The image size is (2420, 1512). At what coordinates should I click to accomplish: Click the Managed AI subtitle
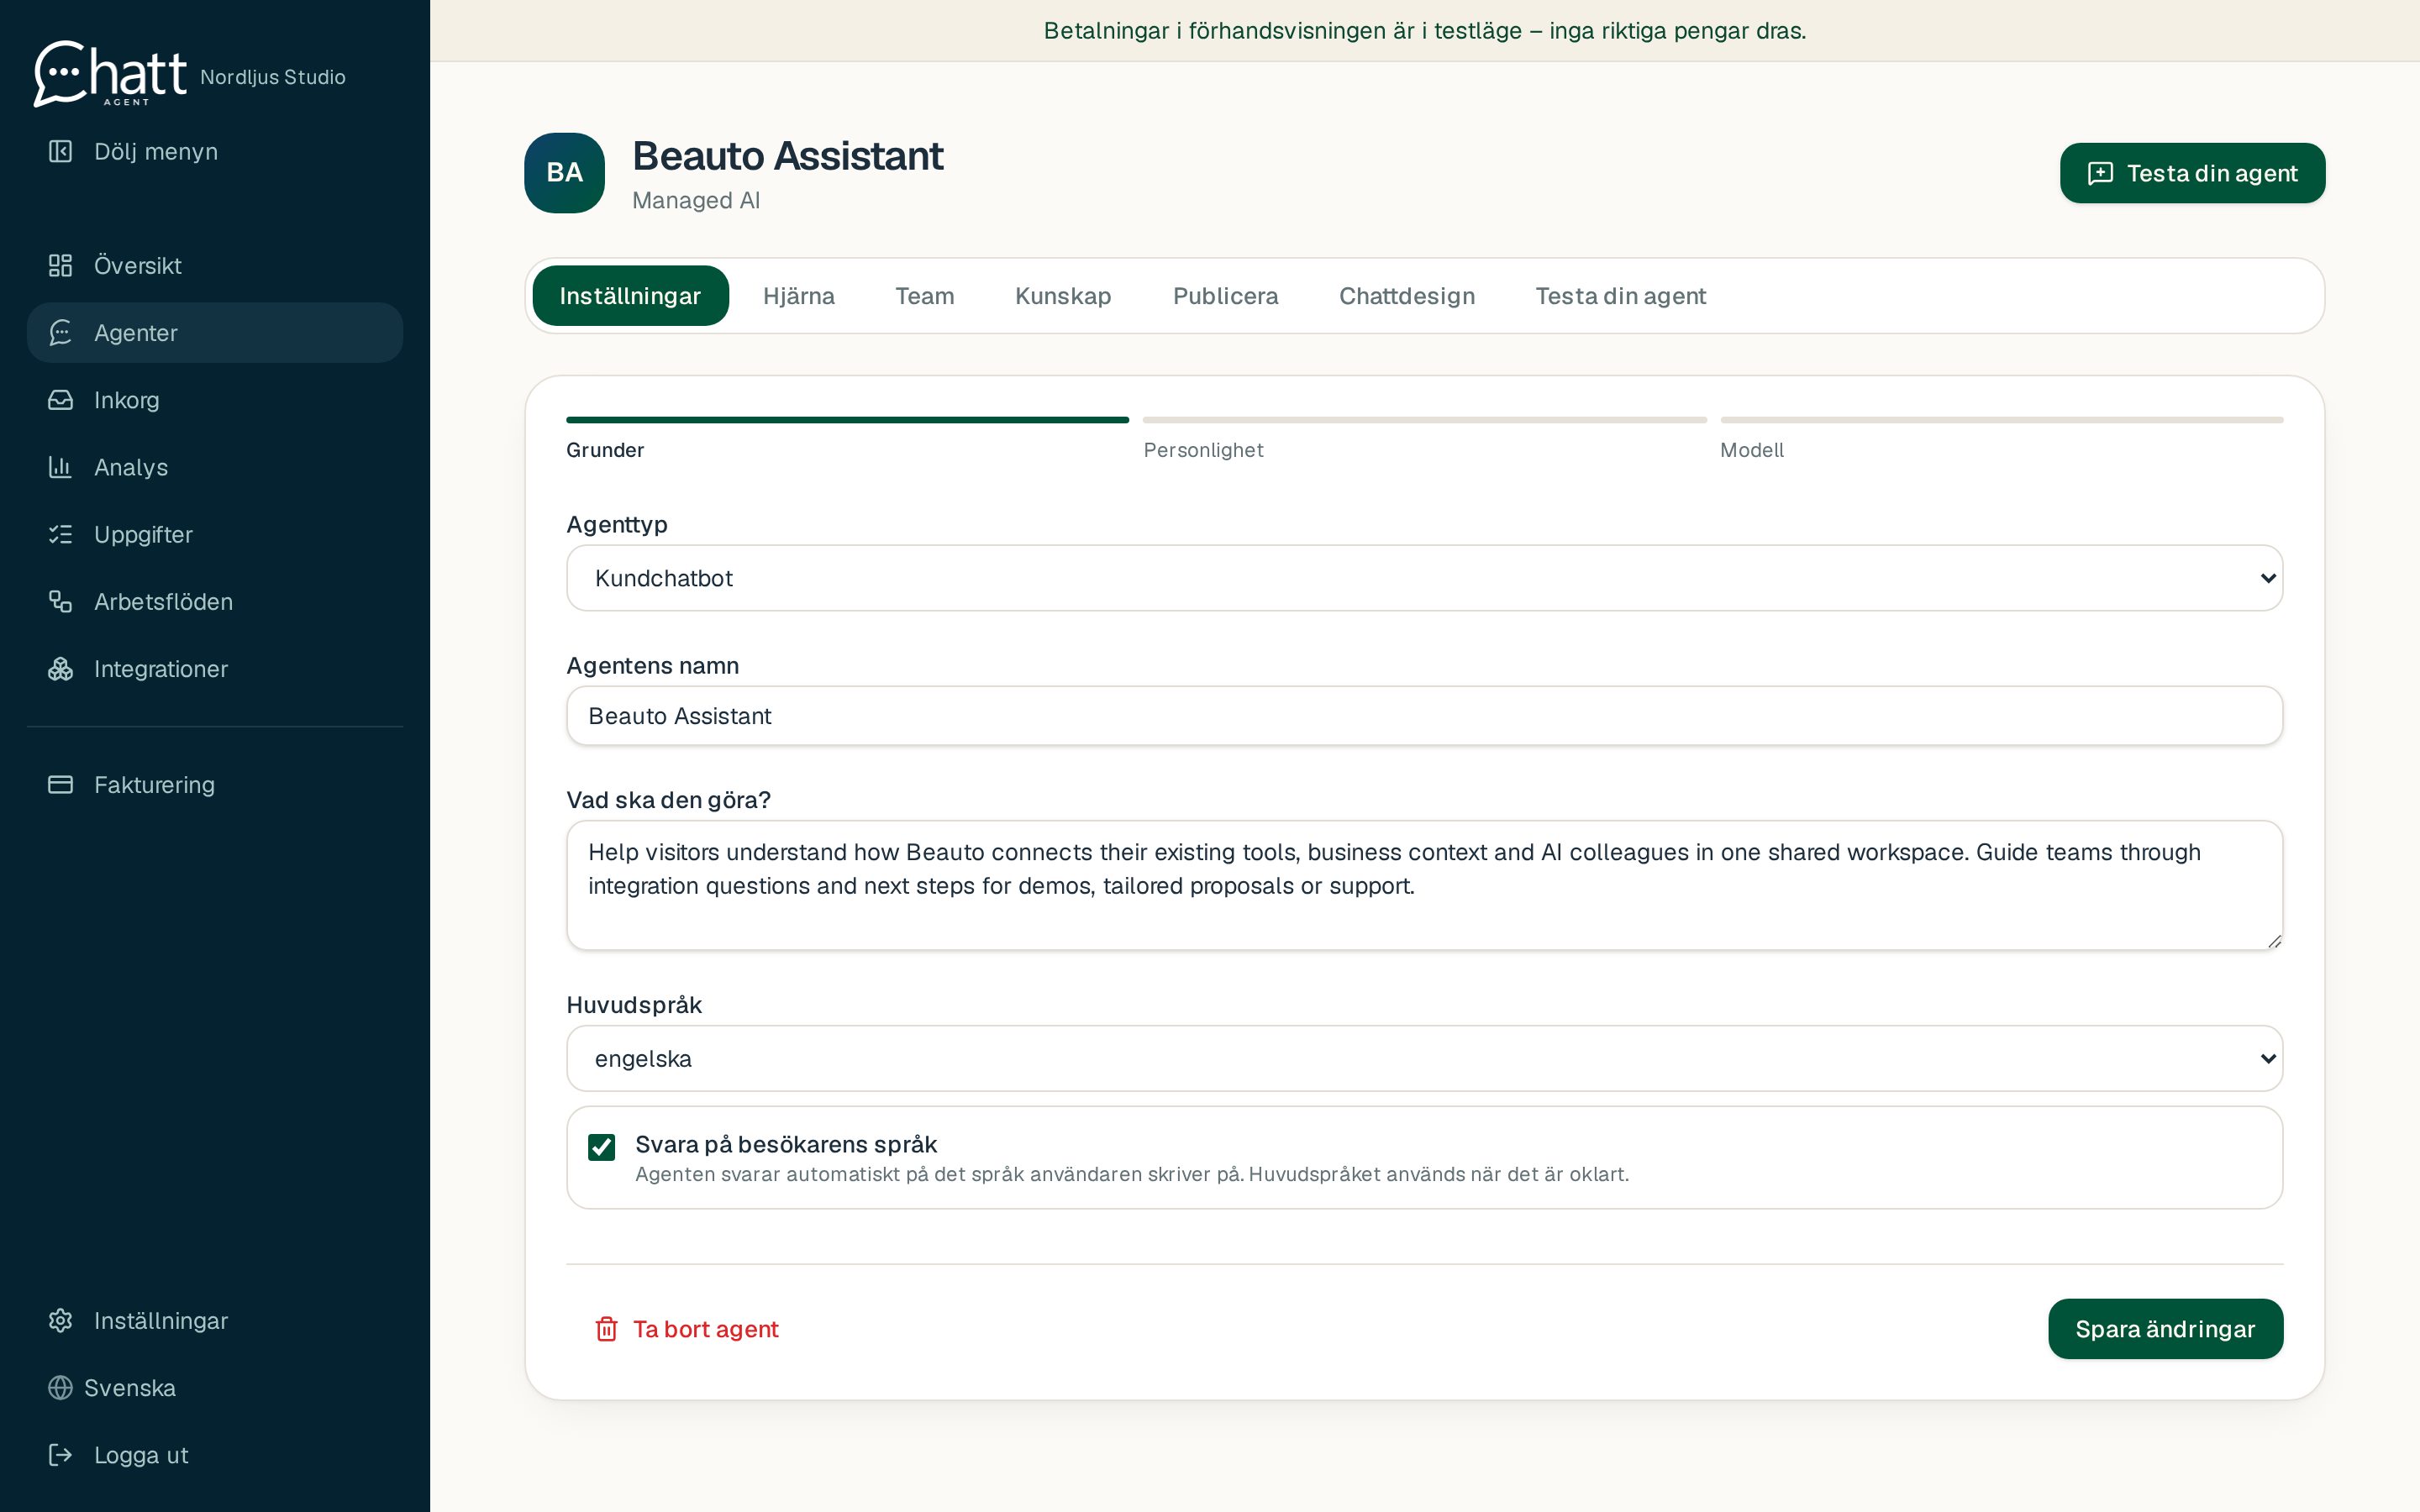tap(696, 200)
